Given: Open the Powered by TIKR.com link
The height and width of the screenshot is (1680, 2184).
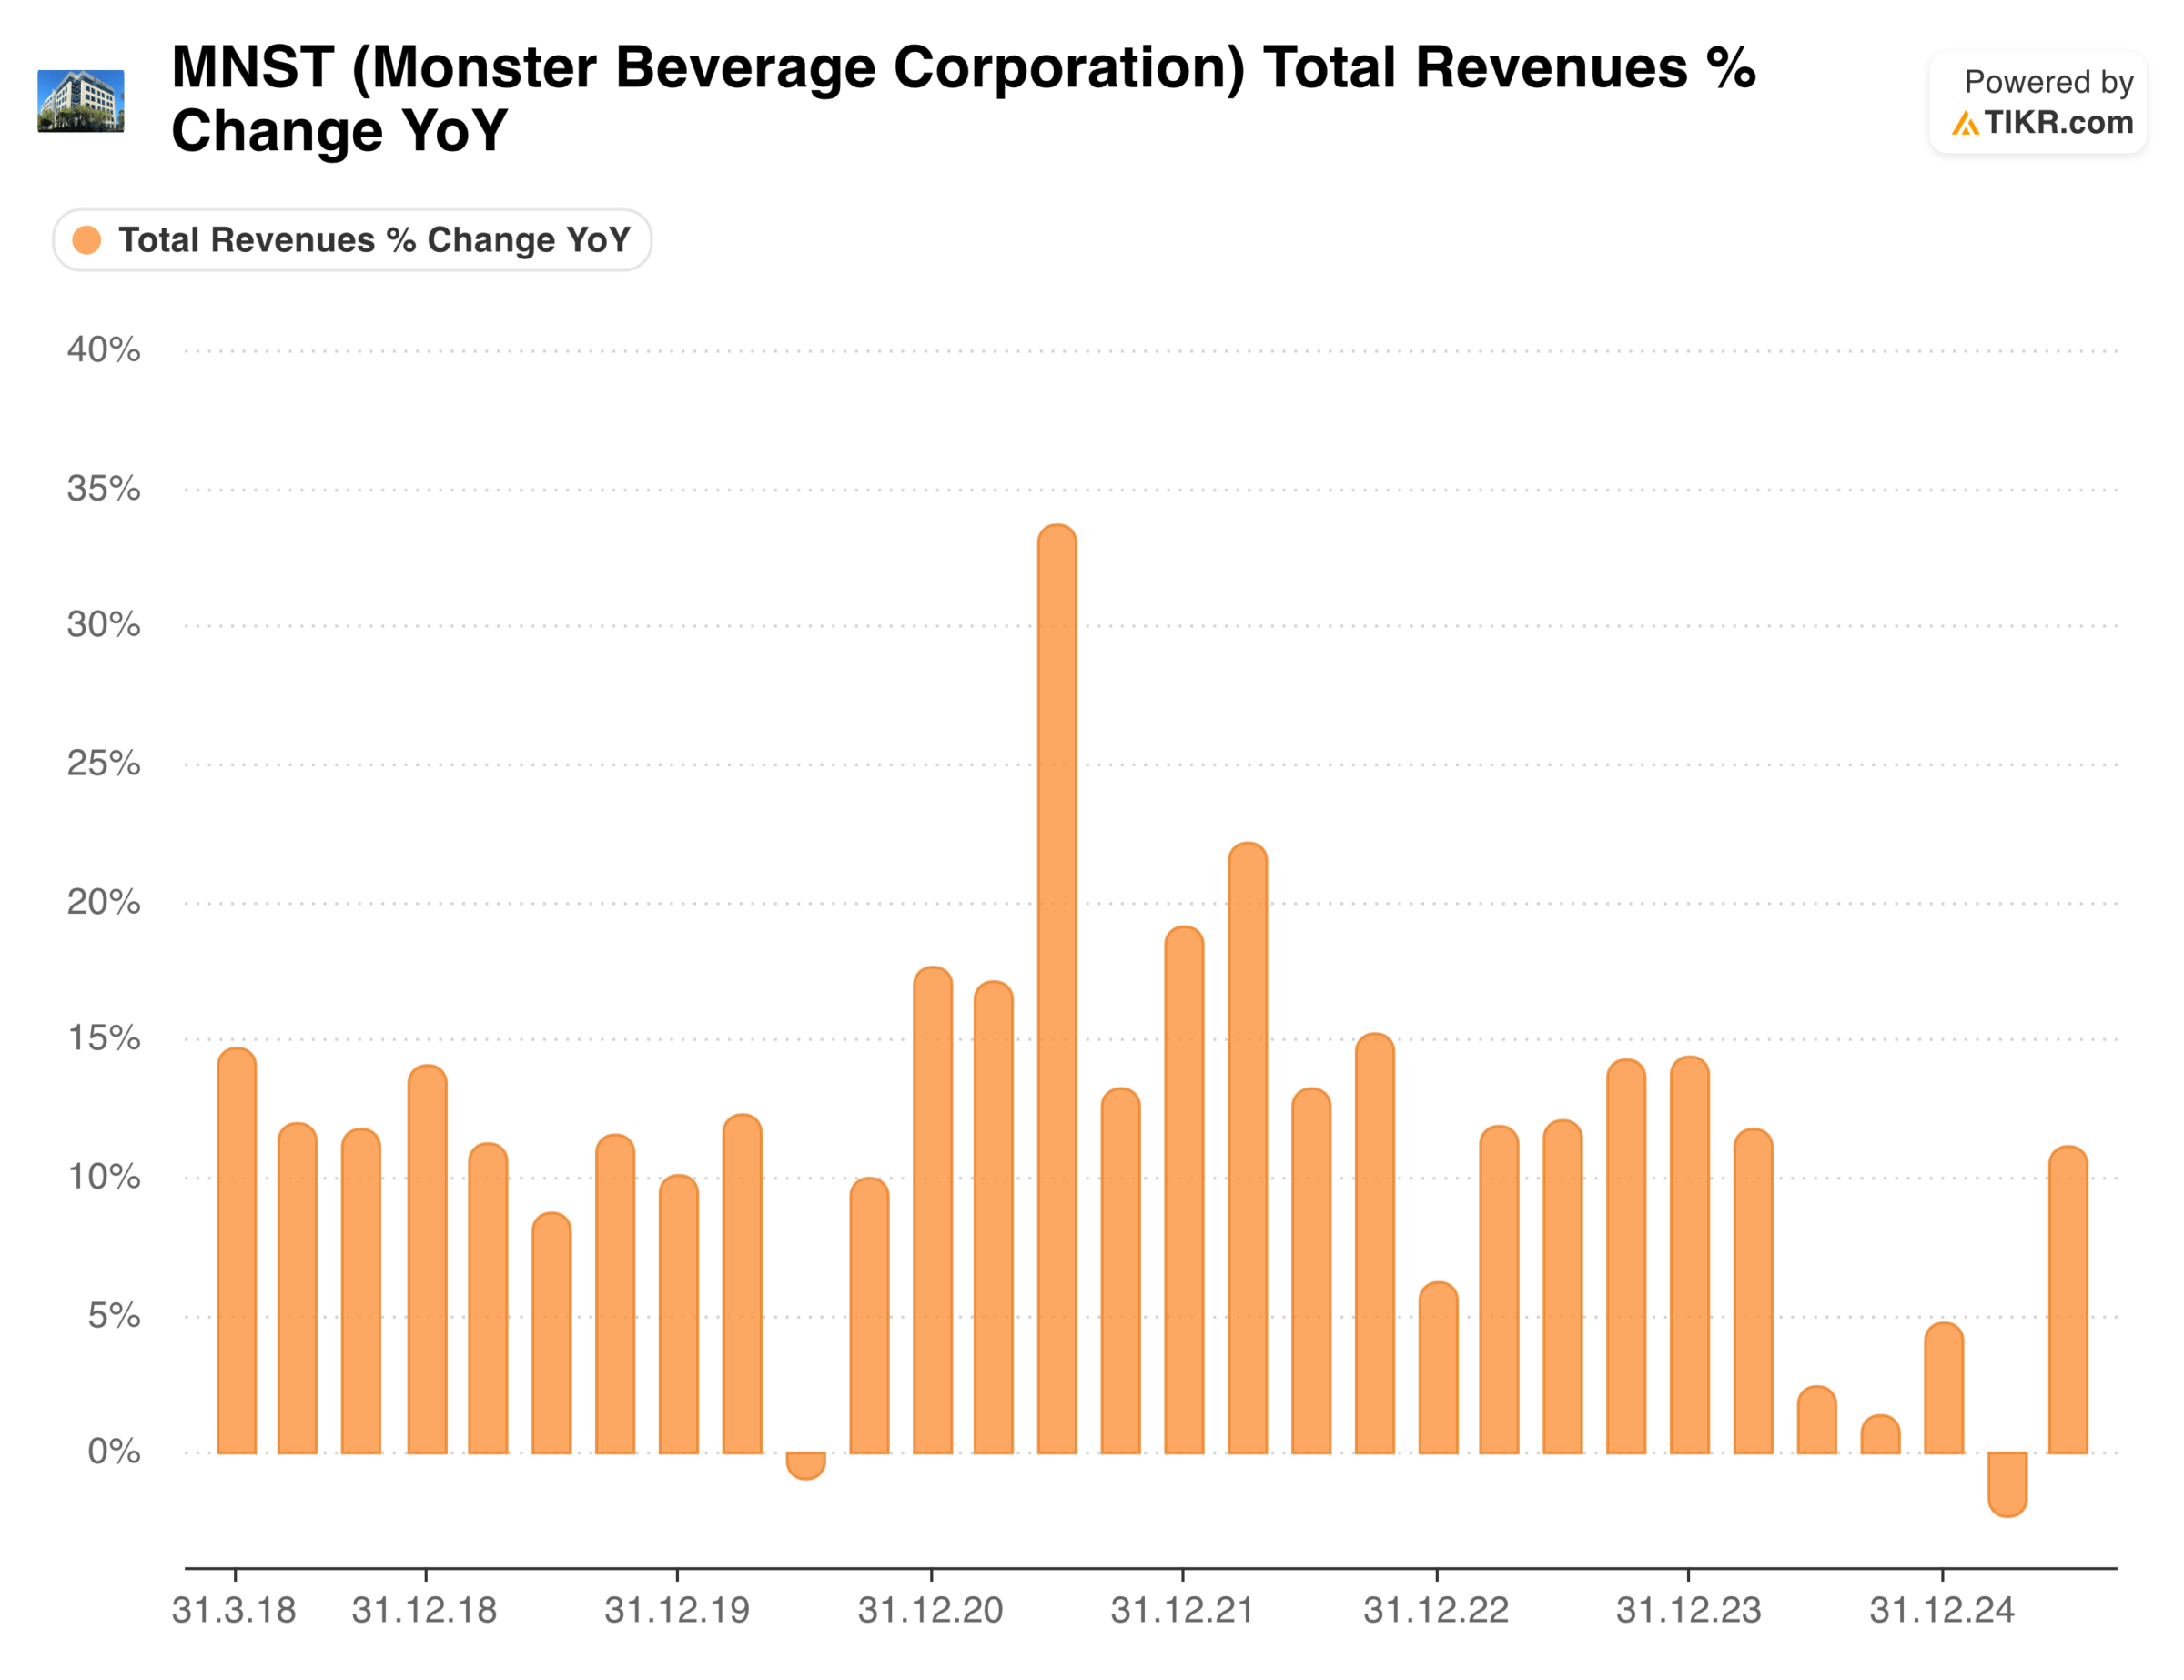Looking at the screenshot, I should 2038,103.
